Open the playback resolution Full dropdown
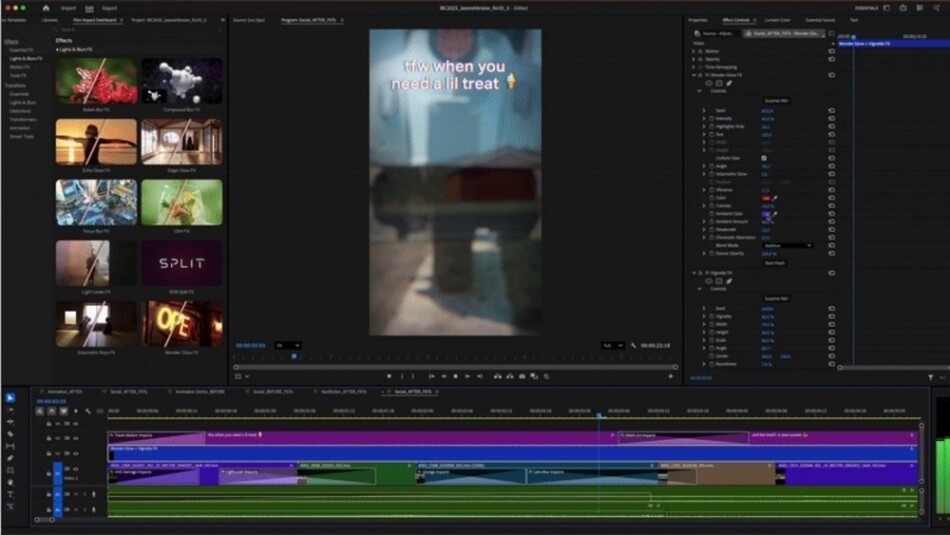The width and height of the screenshot is (950, 535). coord(612,345)
